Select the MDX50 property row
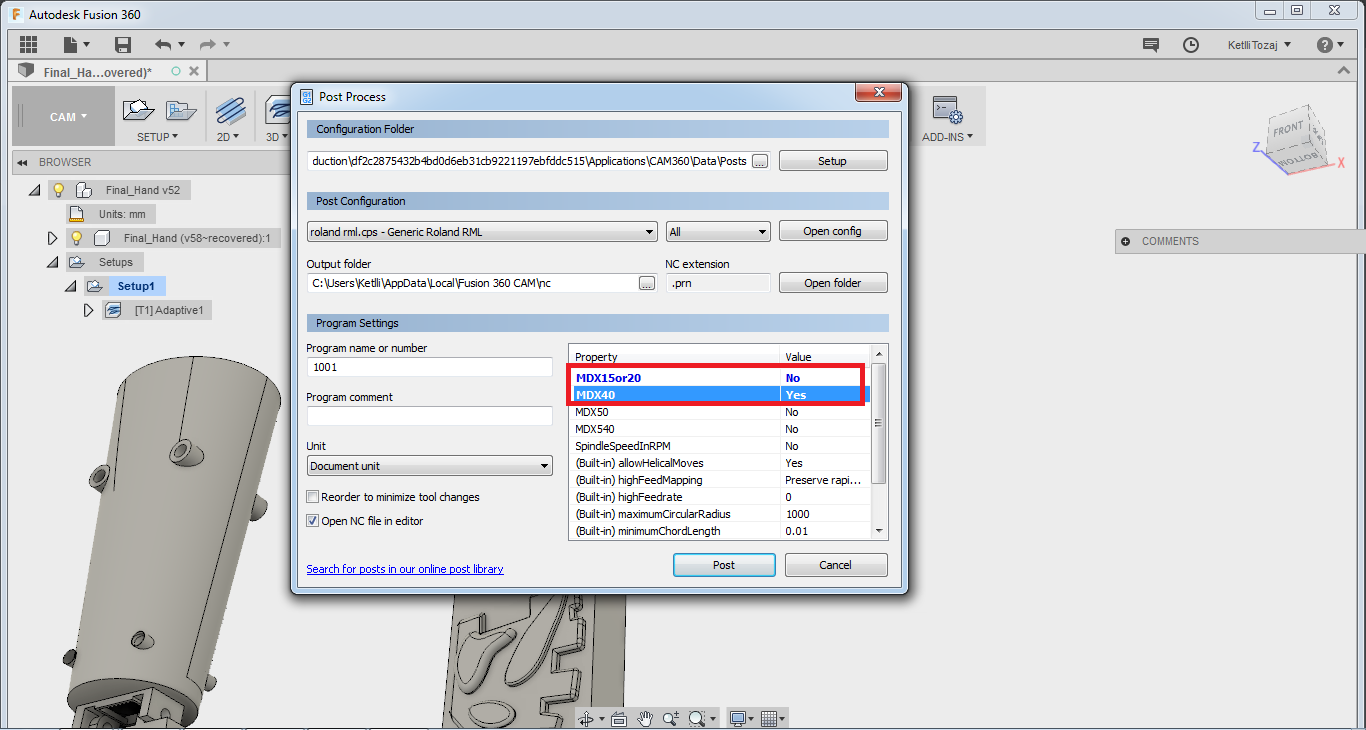The image size is (1366, 730). pos(720,412)
